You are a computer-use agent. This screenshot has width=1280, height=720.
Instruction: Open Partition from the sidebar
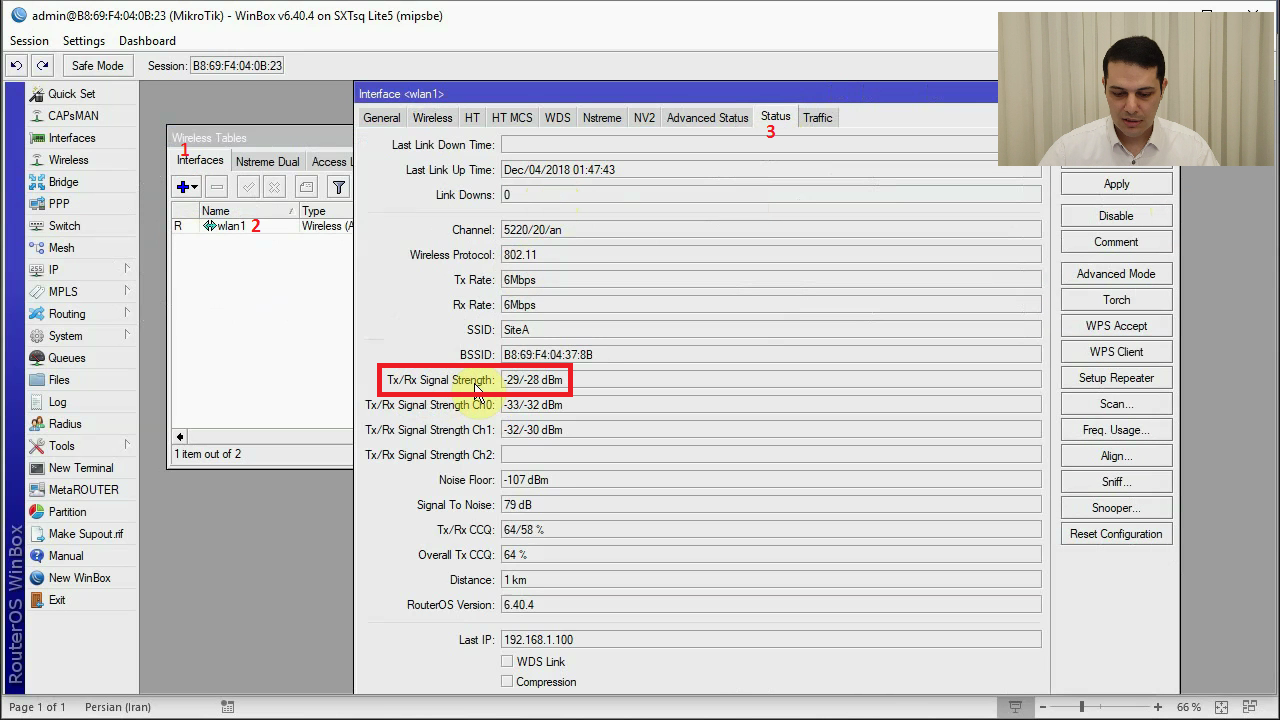67,512
